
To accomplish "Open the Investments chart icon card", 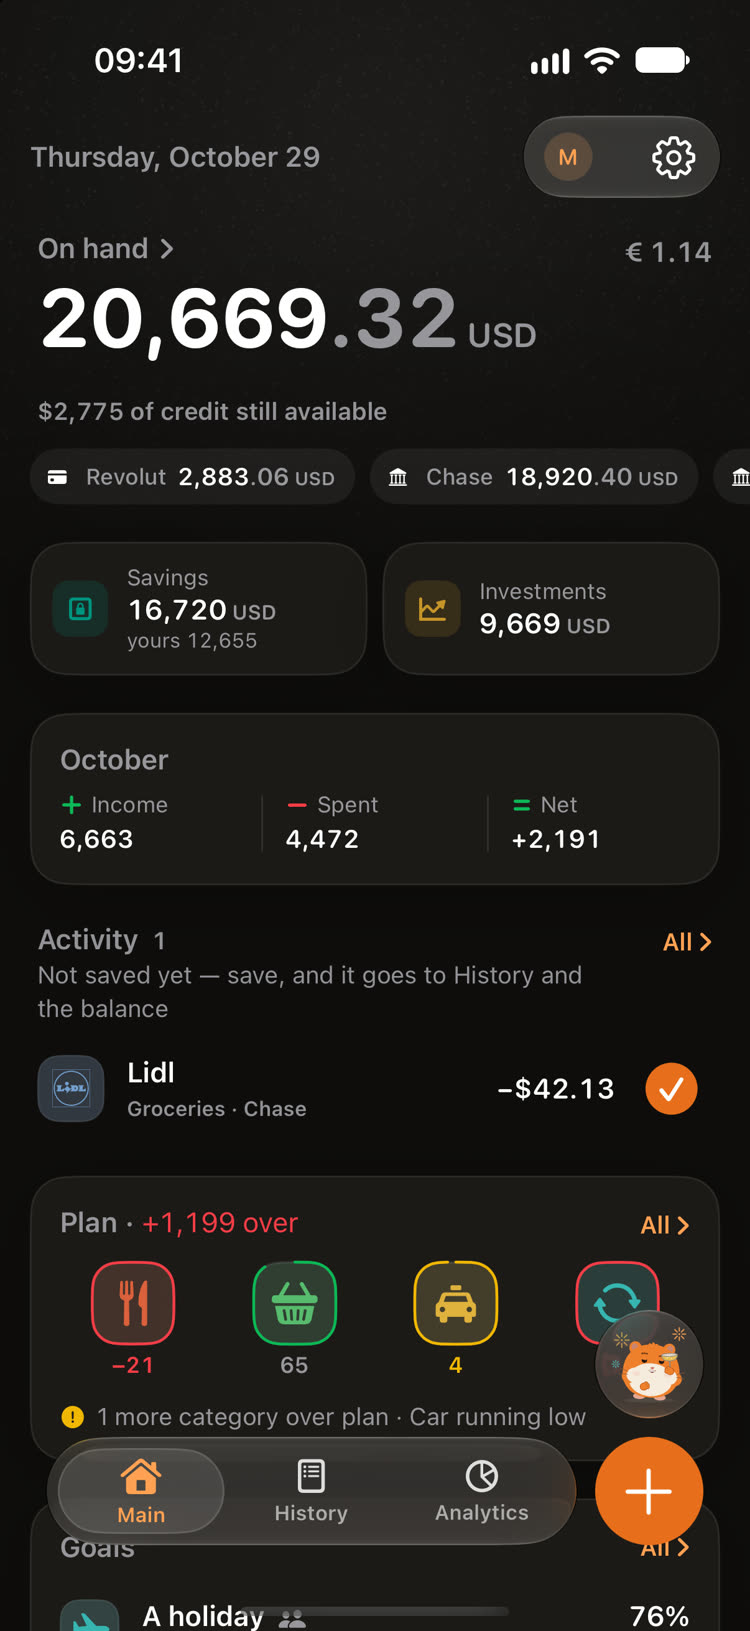I will pyautogui.click(x=551, y=608).
